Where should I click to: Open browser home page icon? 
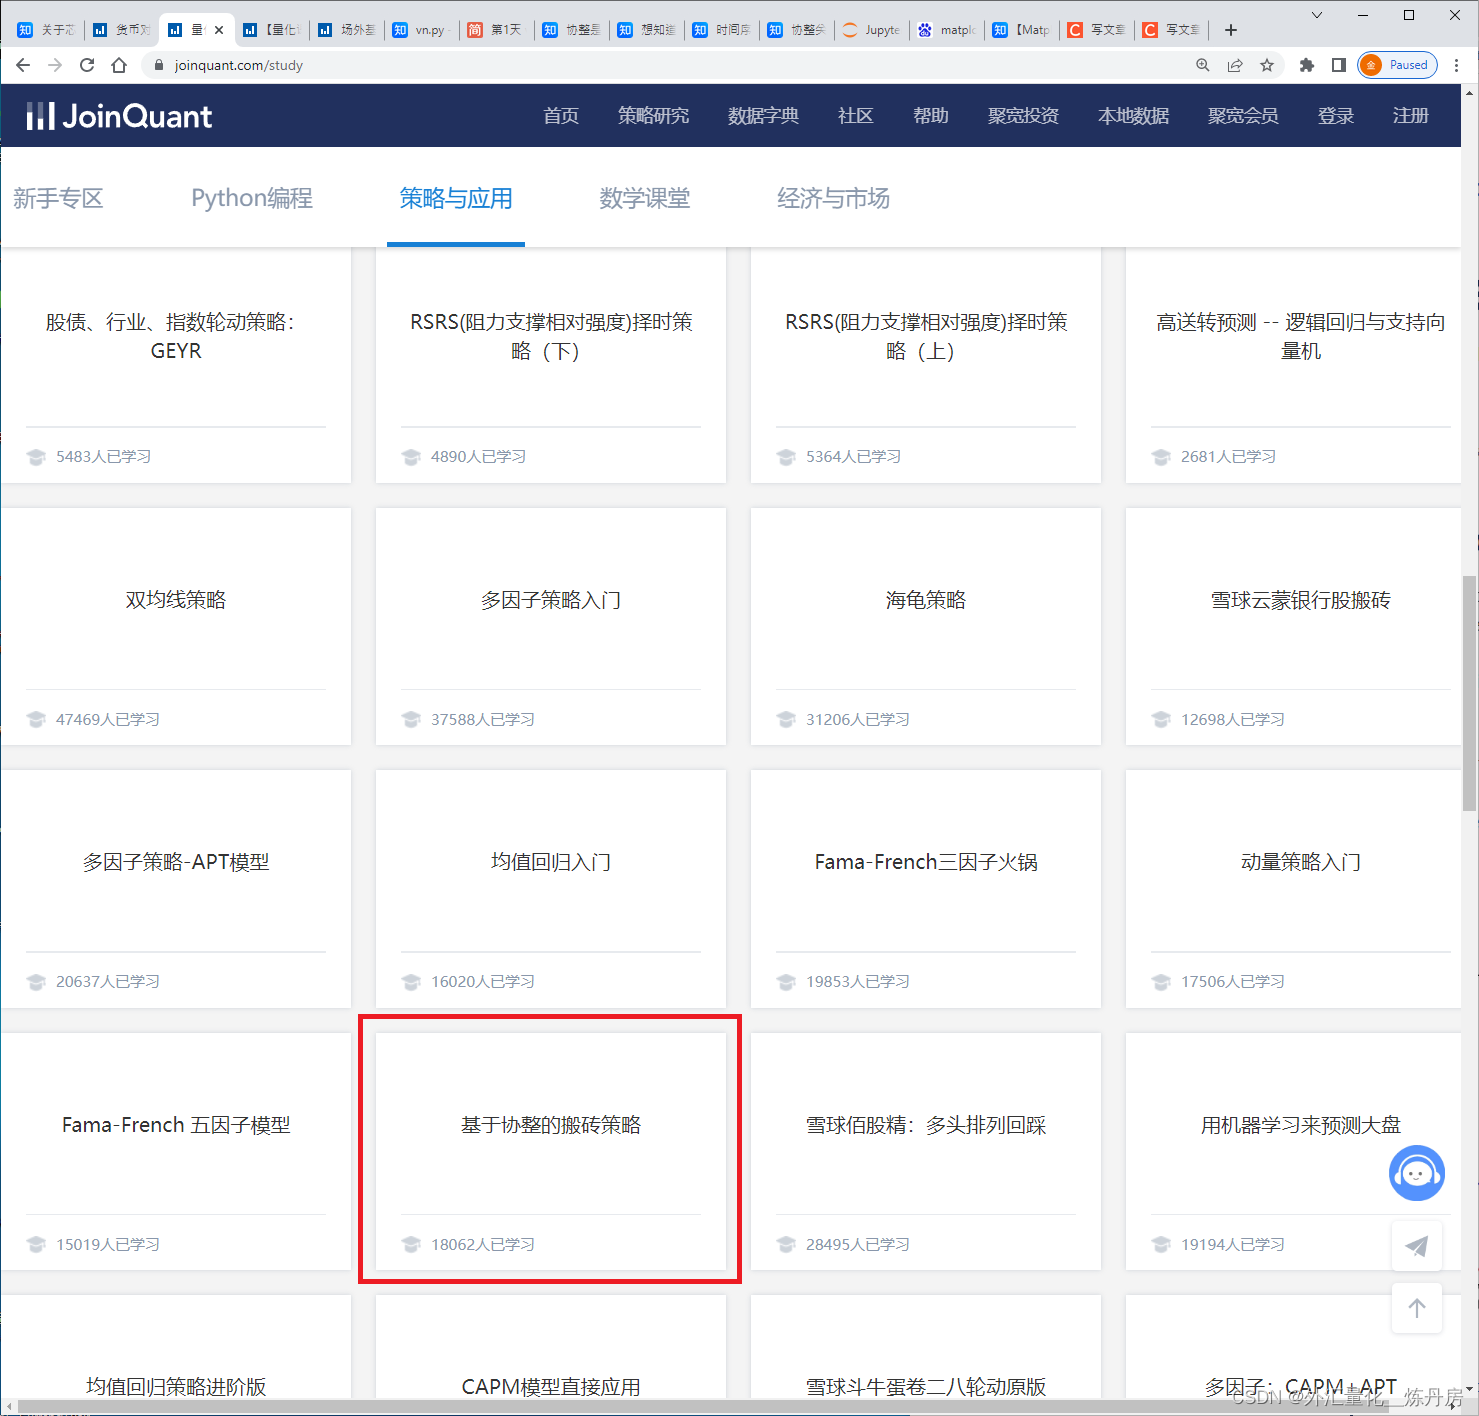pyautogui.click(x=119, y=65)
